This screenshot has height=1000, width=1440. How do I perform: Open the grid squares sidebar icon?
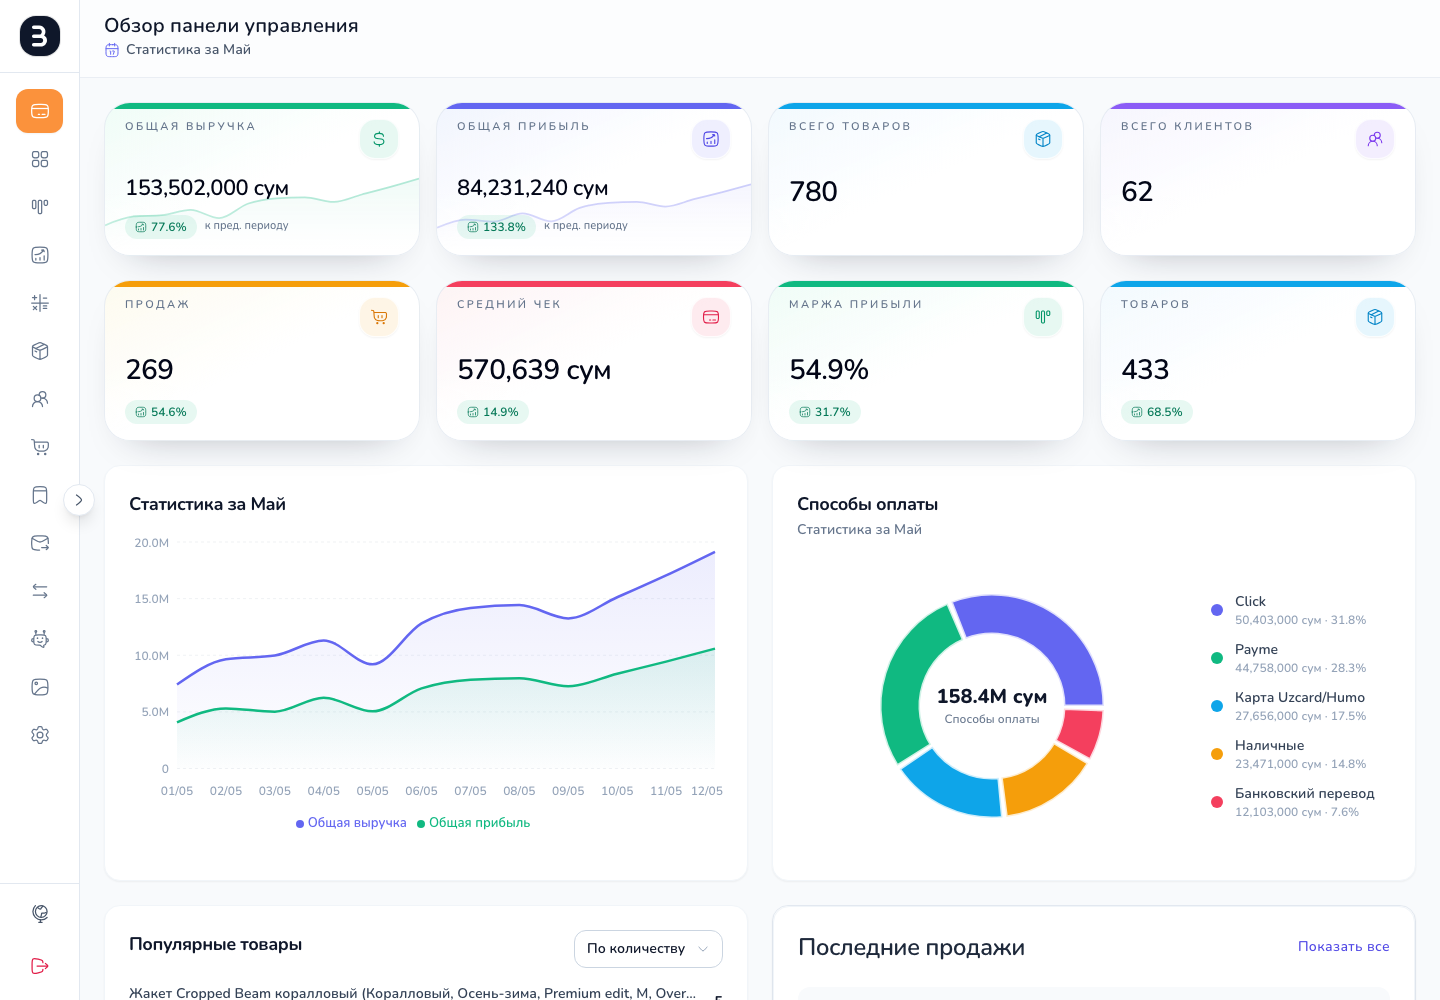click(40, 159)
